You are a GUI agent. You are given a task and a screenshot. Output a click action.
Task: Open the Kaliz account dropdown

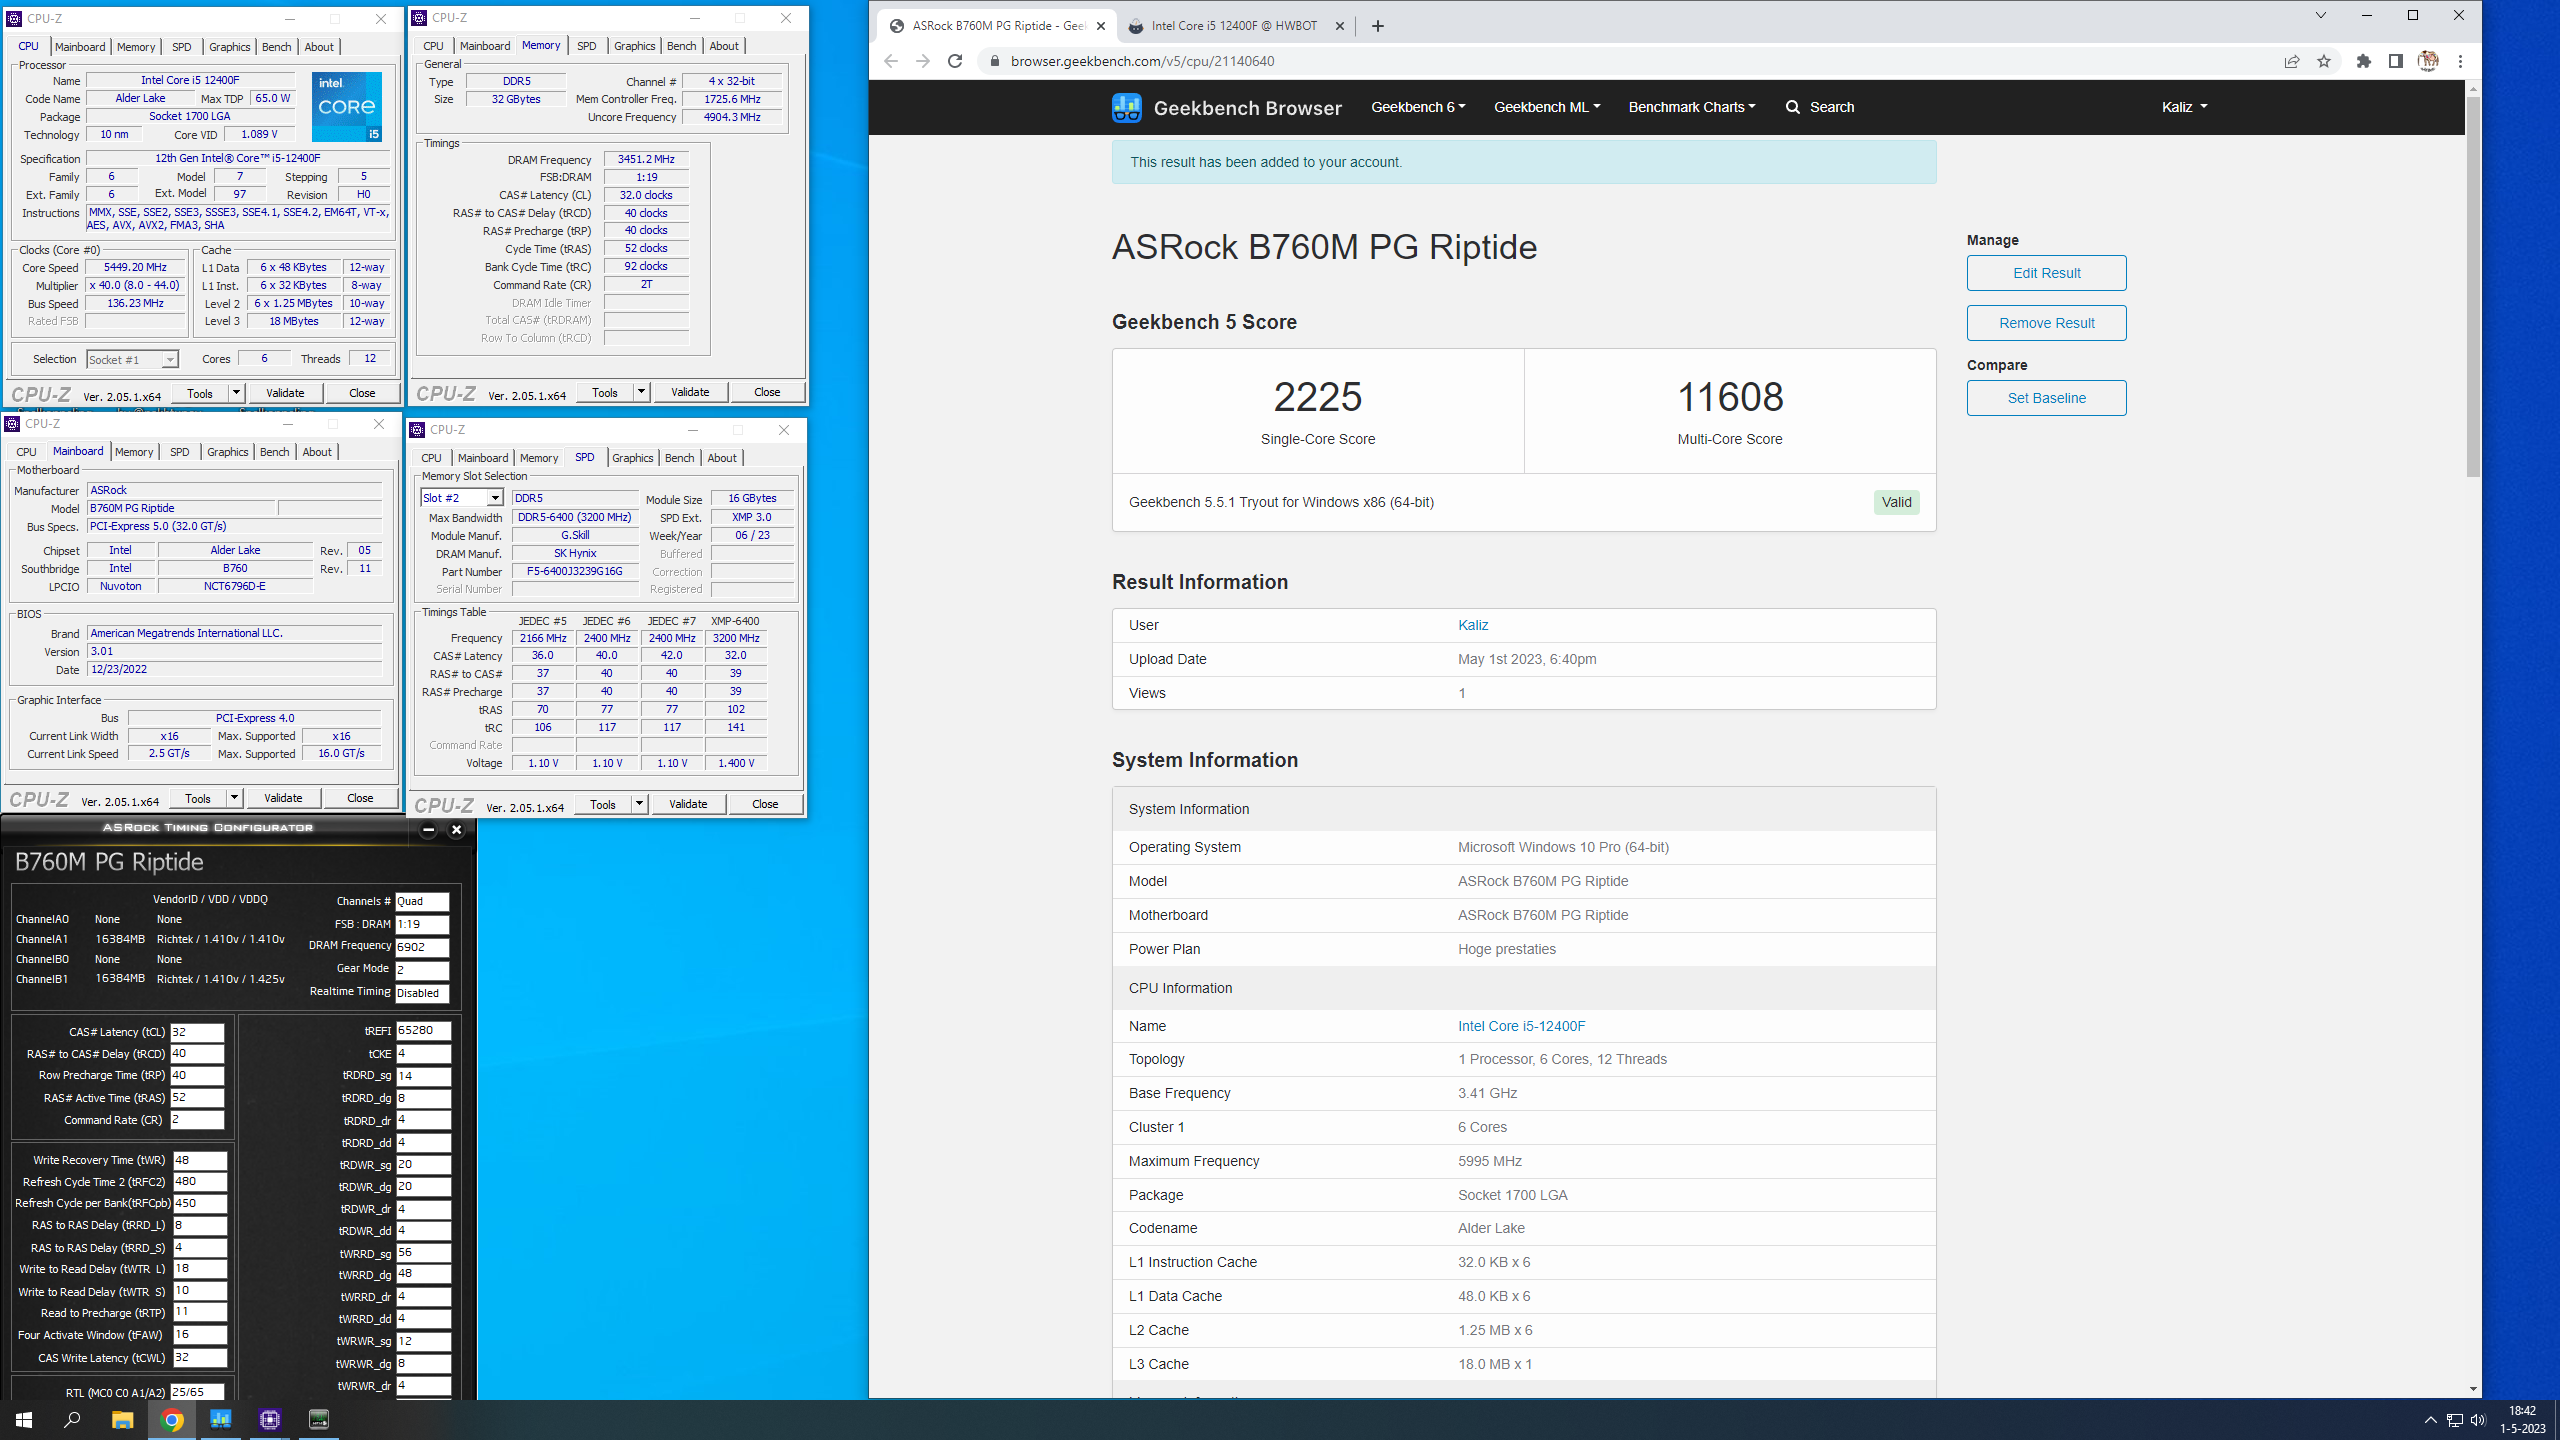tap(2184, 107)
